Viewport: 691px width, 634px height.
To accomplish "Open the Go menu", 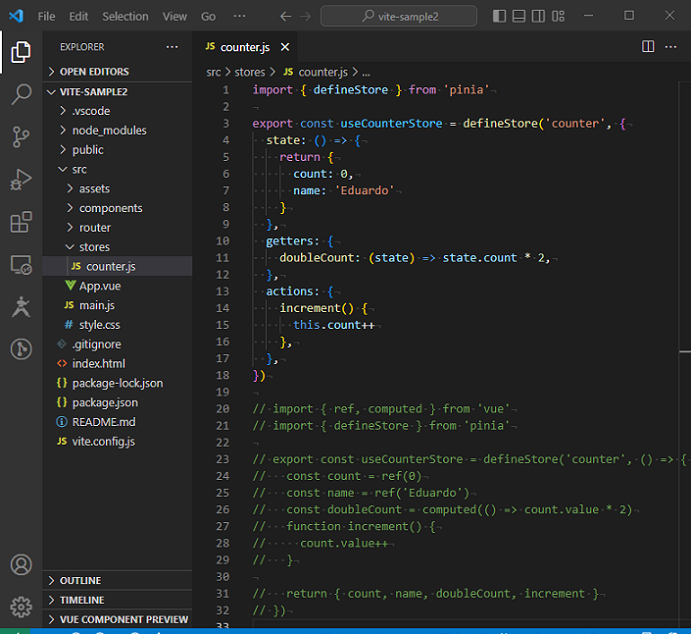I will click(x=208, y=17).
